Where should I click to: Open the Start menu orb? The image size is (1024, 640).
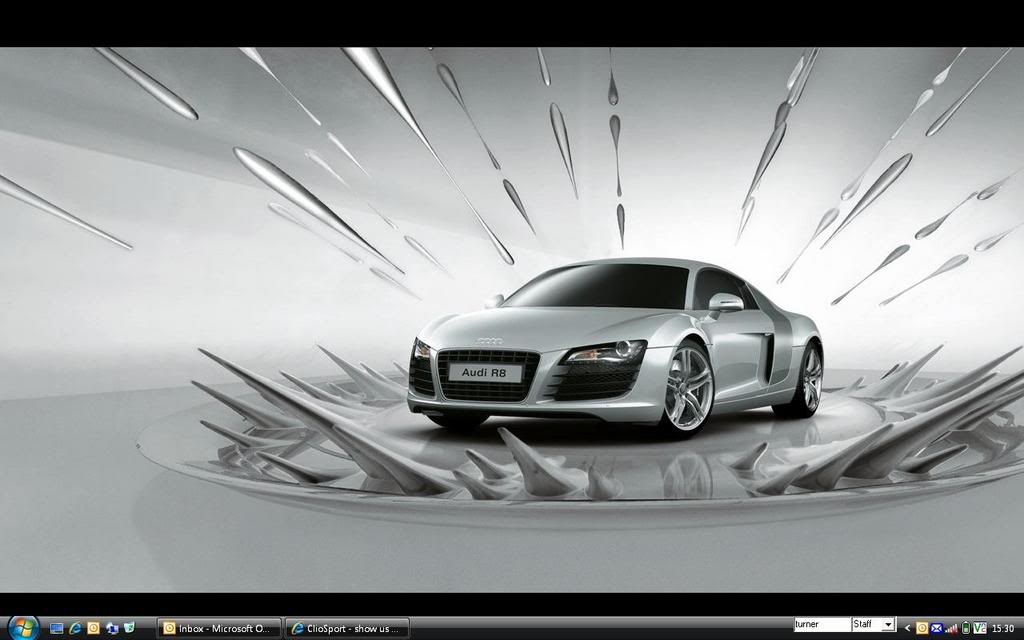[x=21, y=630]
